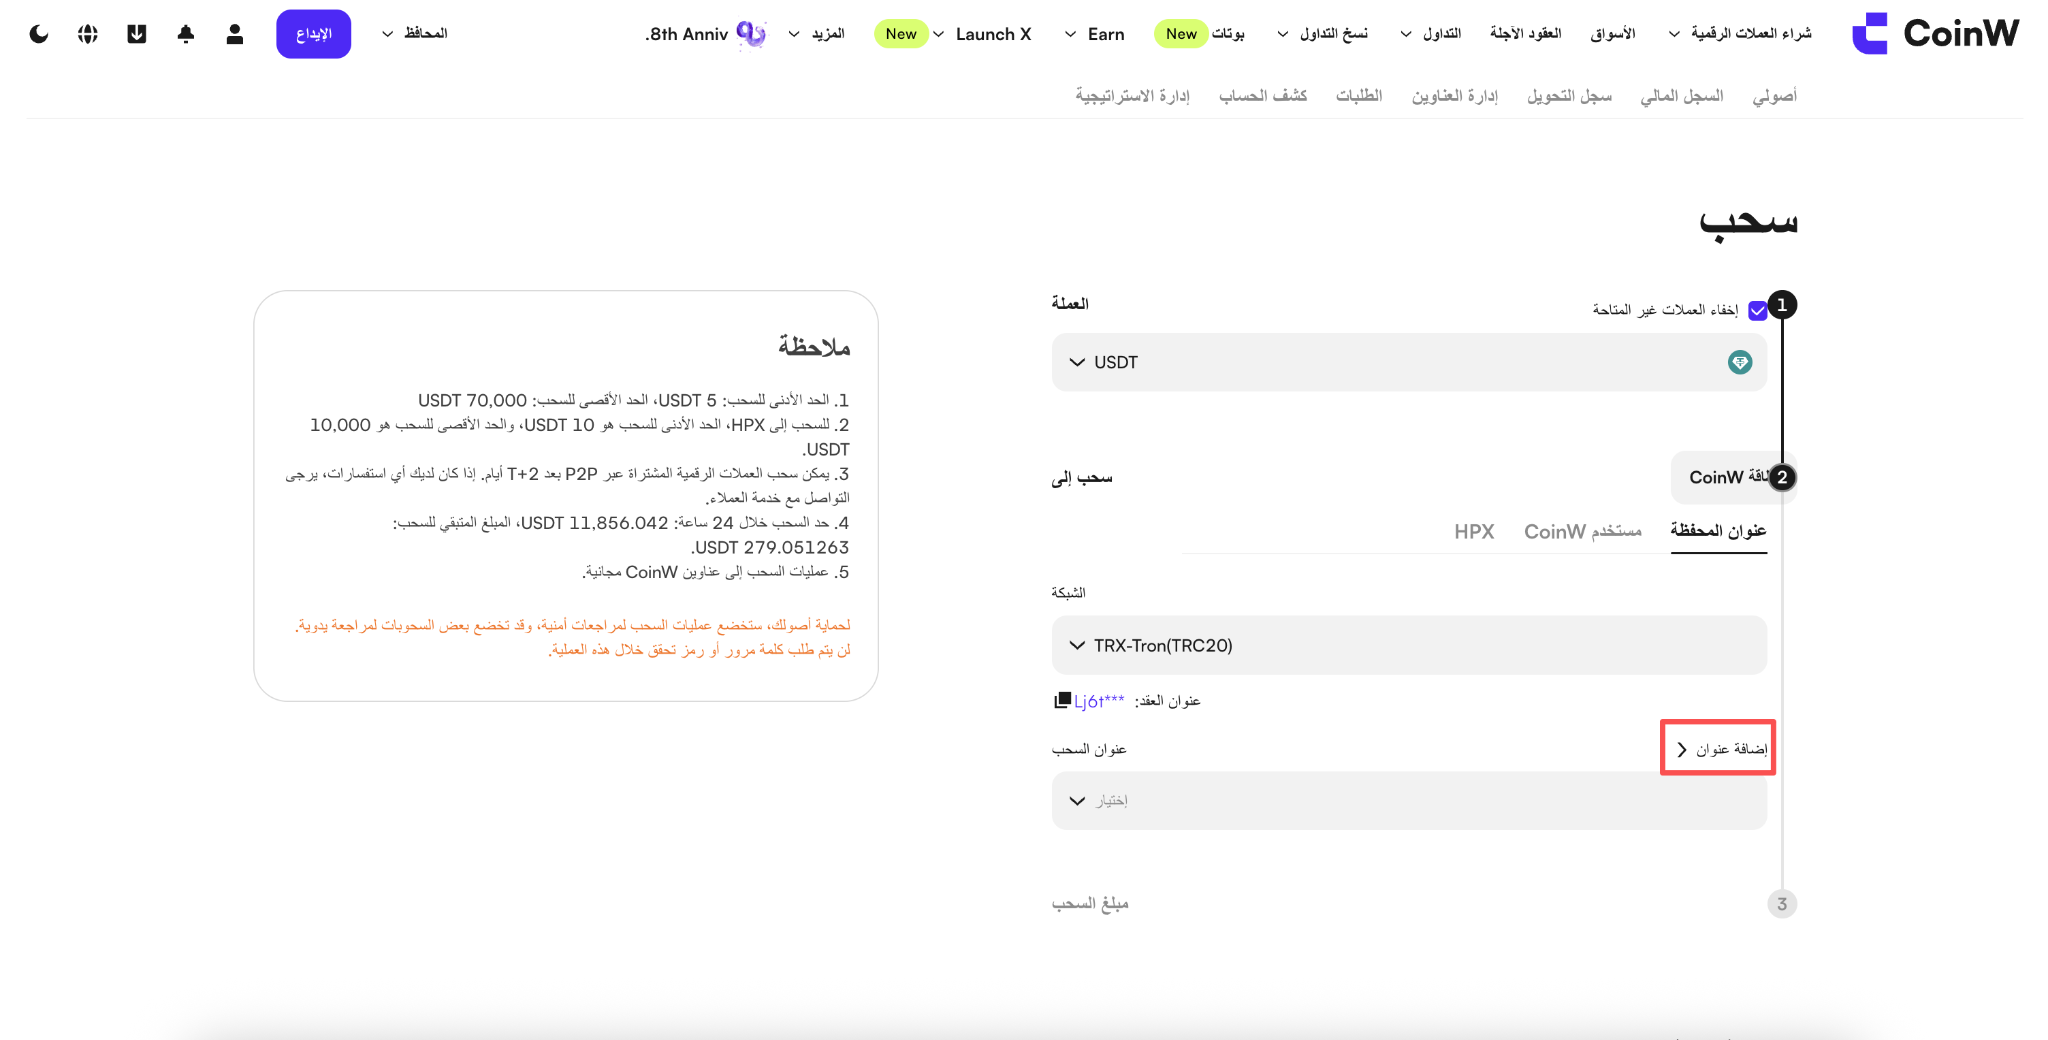The height and width of the screenshot is (1040, 2048).
Task: Open العقود الآجلة futures menu item
Action: tap(1526, 34)
